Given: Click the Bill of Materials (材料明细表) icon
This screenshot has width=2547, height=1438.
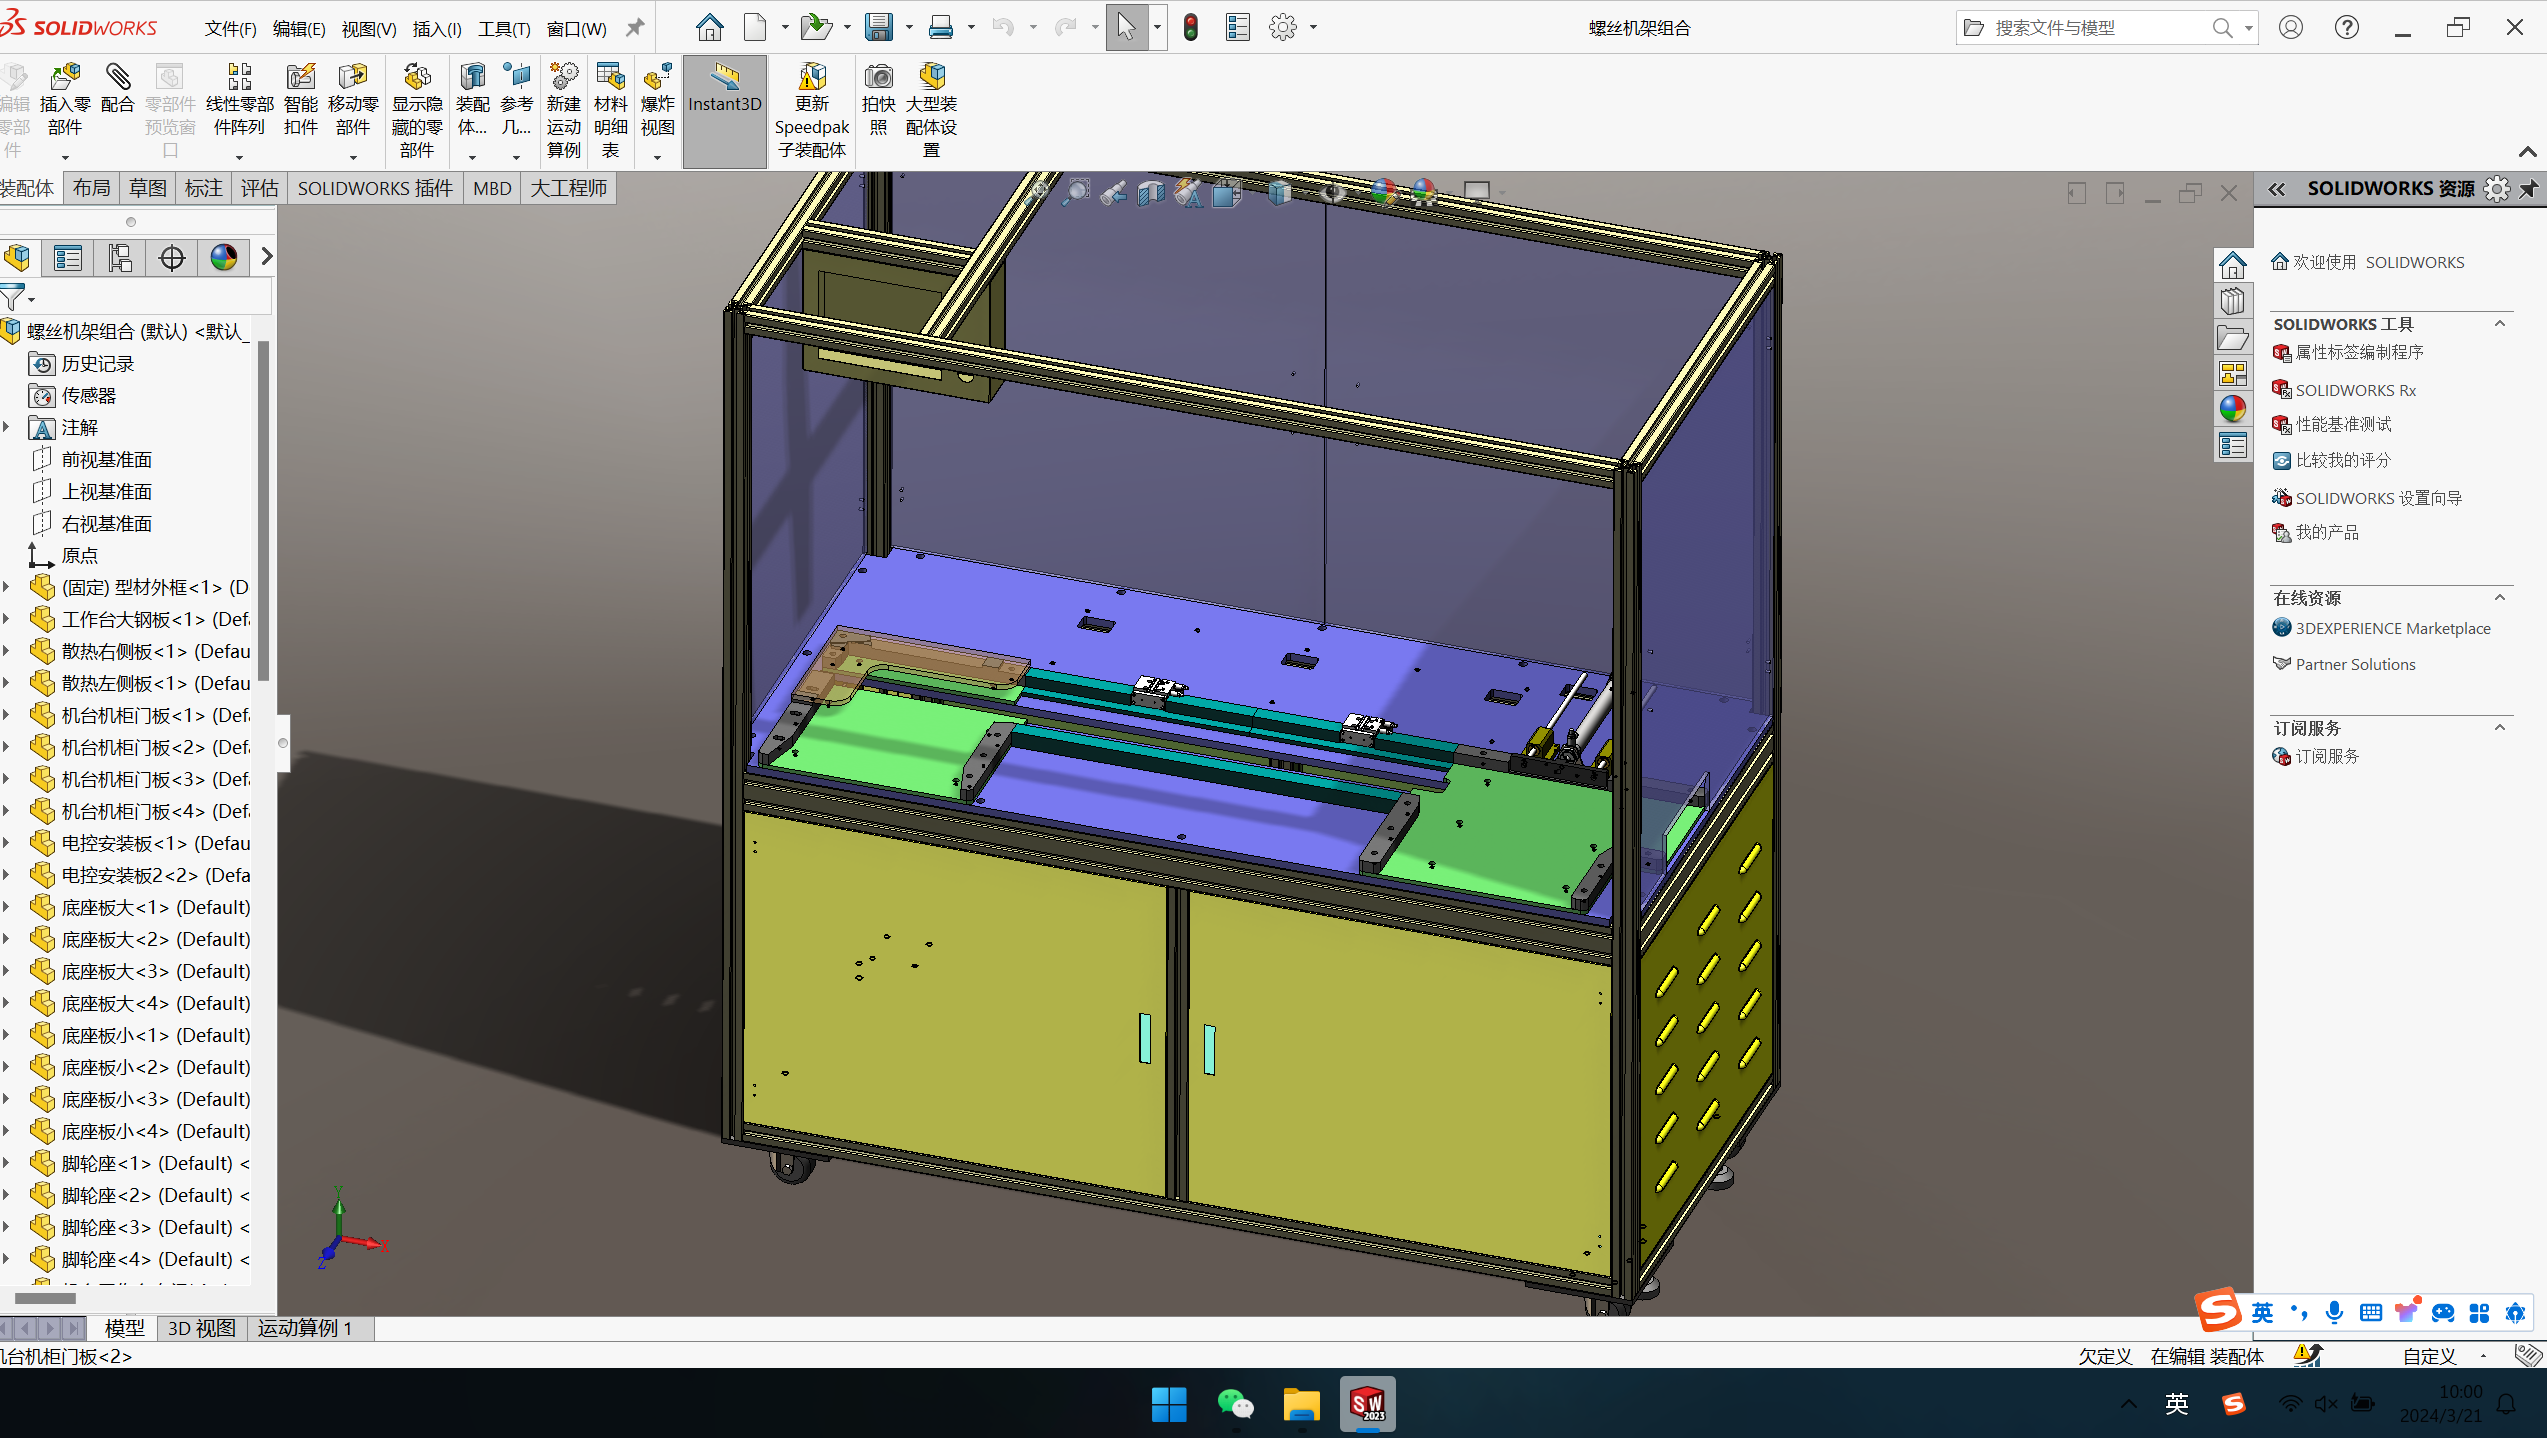Looking at the screenshot, I should click(x=610, y=78).
